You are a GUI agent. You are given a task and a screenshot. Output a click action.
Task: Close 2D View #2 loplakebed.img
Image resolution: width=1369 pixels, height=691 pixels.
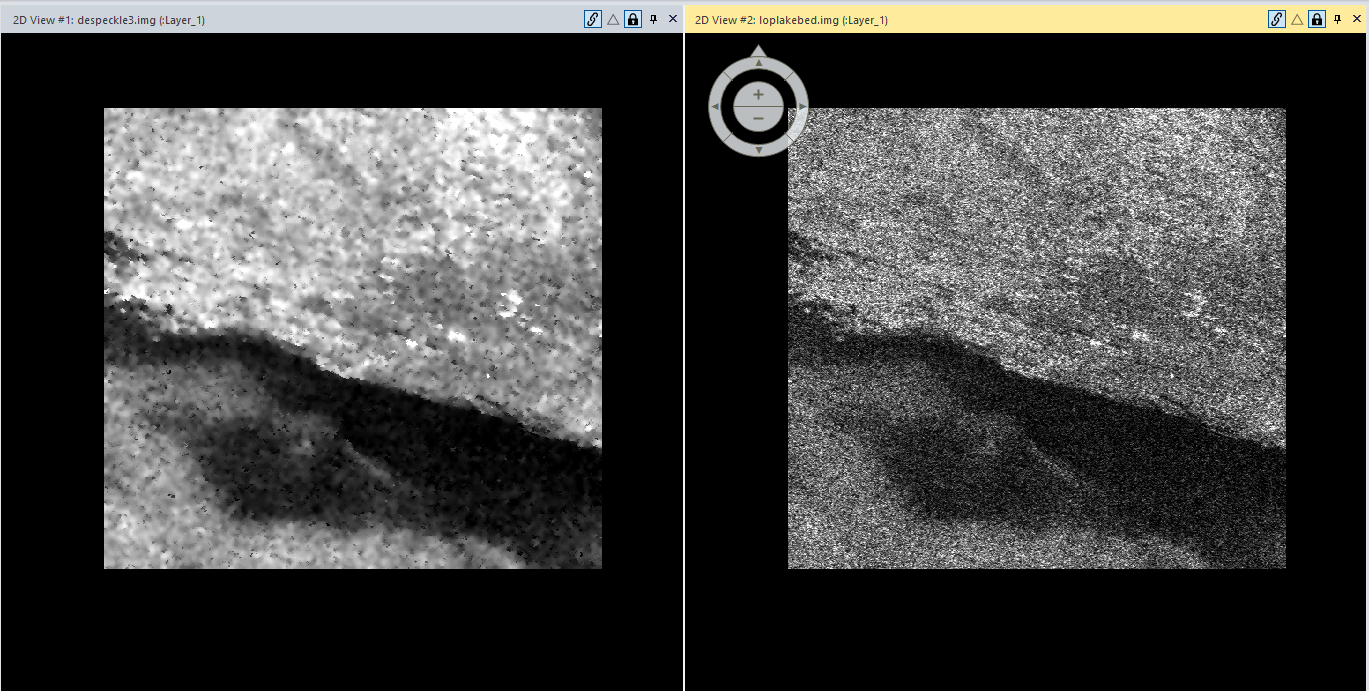(1356, 19)
